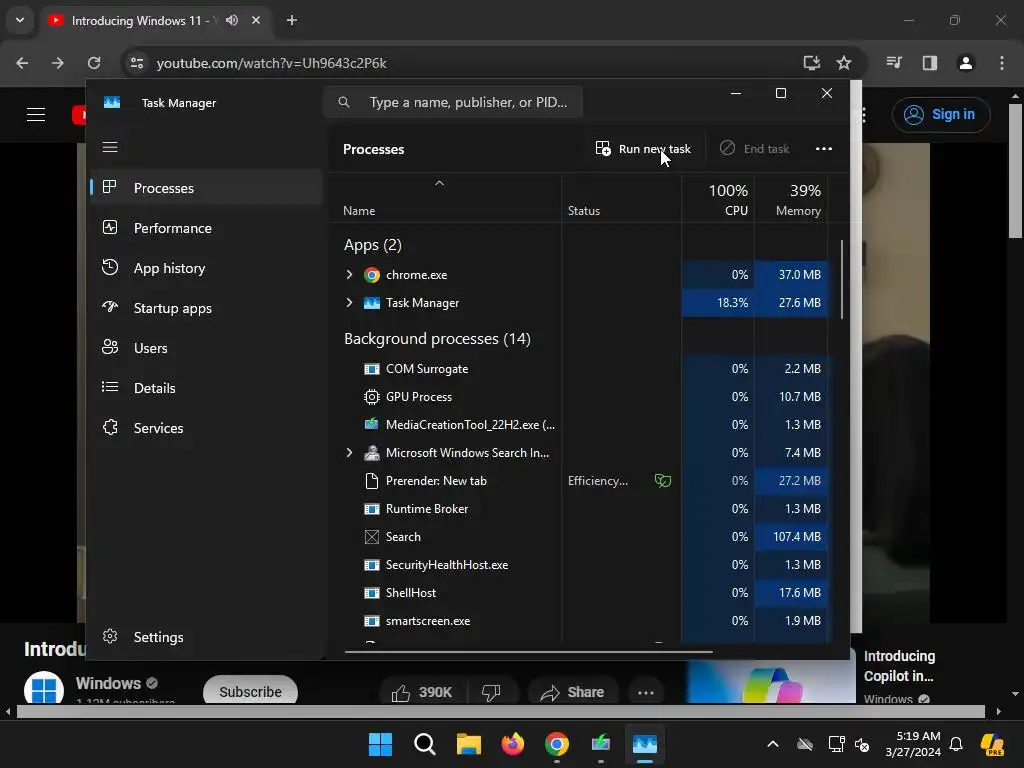Like the video with 390K
The height and width of the screenshot is (768, 1024).
tap(421, 692)
